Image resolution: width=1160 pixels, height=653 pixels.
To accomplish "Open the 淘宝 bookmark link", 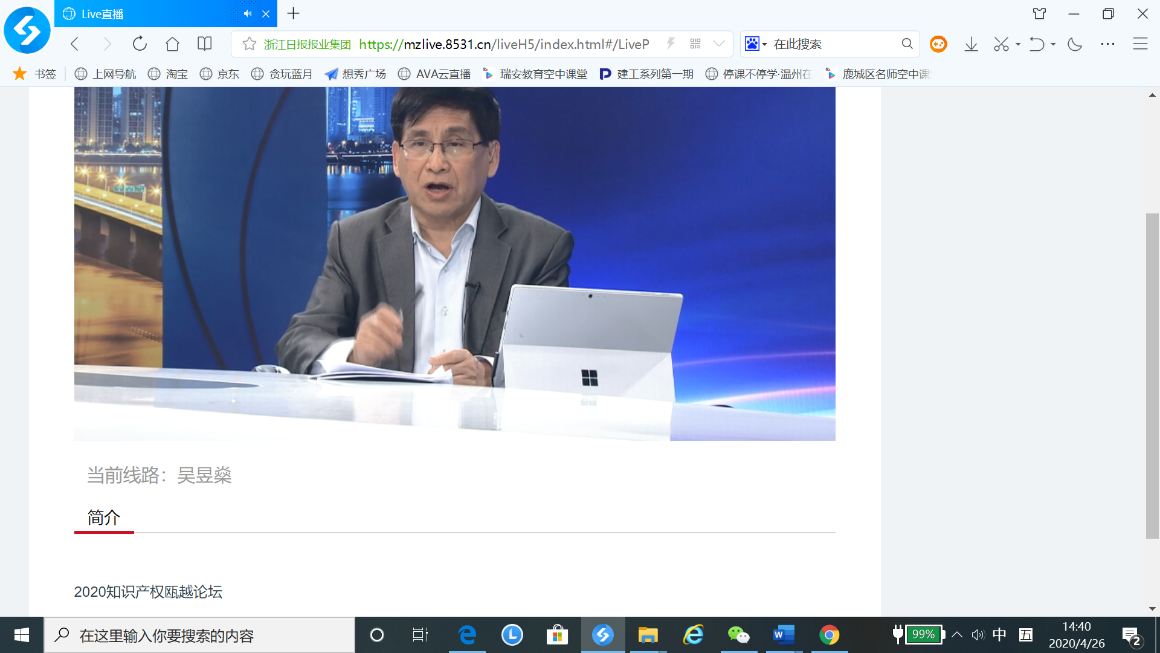I will pos(168,74).
